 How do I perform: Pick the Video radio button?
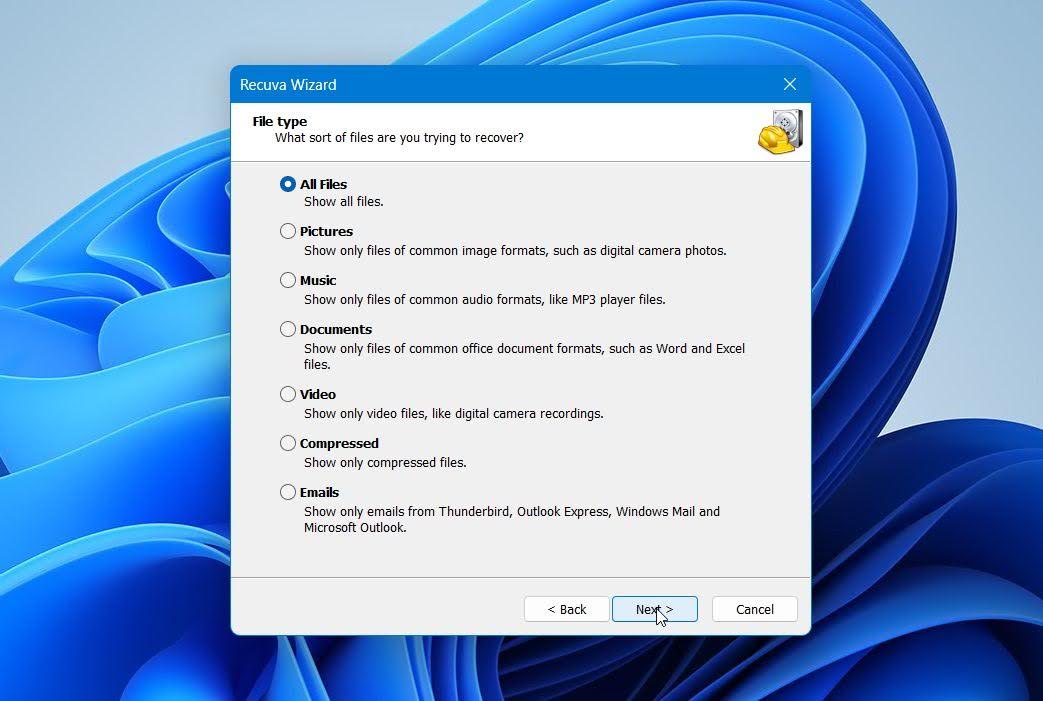(287, 394)
